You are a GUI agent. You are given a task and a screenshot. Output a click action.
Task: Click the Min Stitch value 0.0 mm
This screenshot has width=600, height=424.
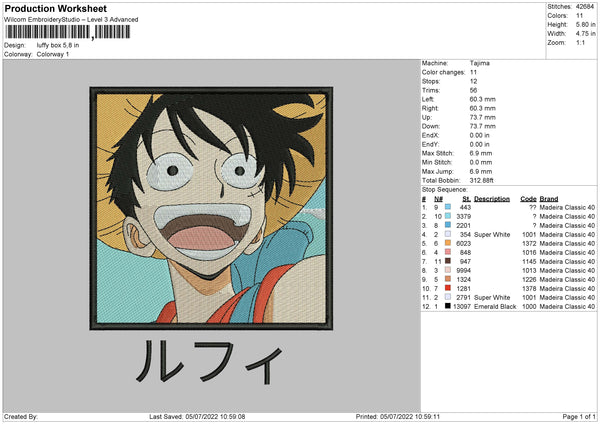click(481, 162)
